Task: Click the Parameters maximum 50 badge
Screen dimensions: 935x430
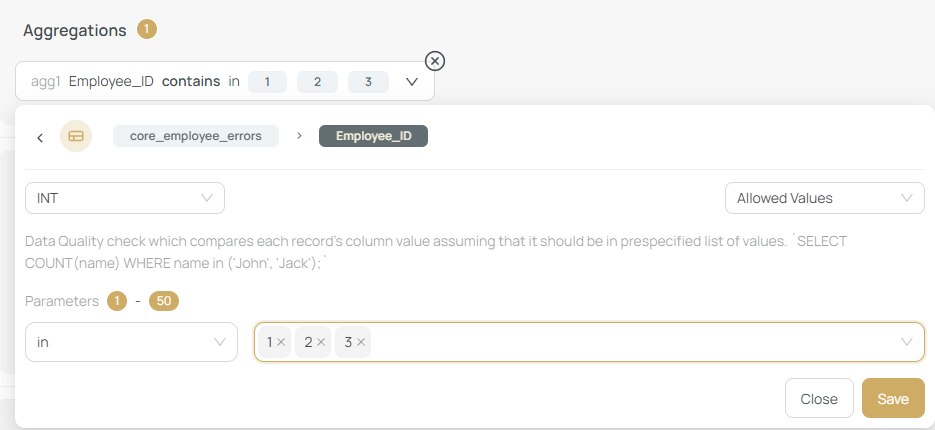Action: [164, 301]
